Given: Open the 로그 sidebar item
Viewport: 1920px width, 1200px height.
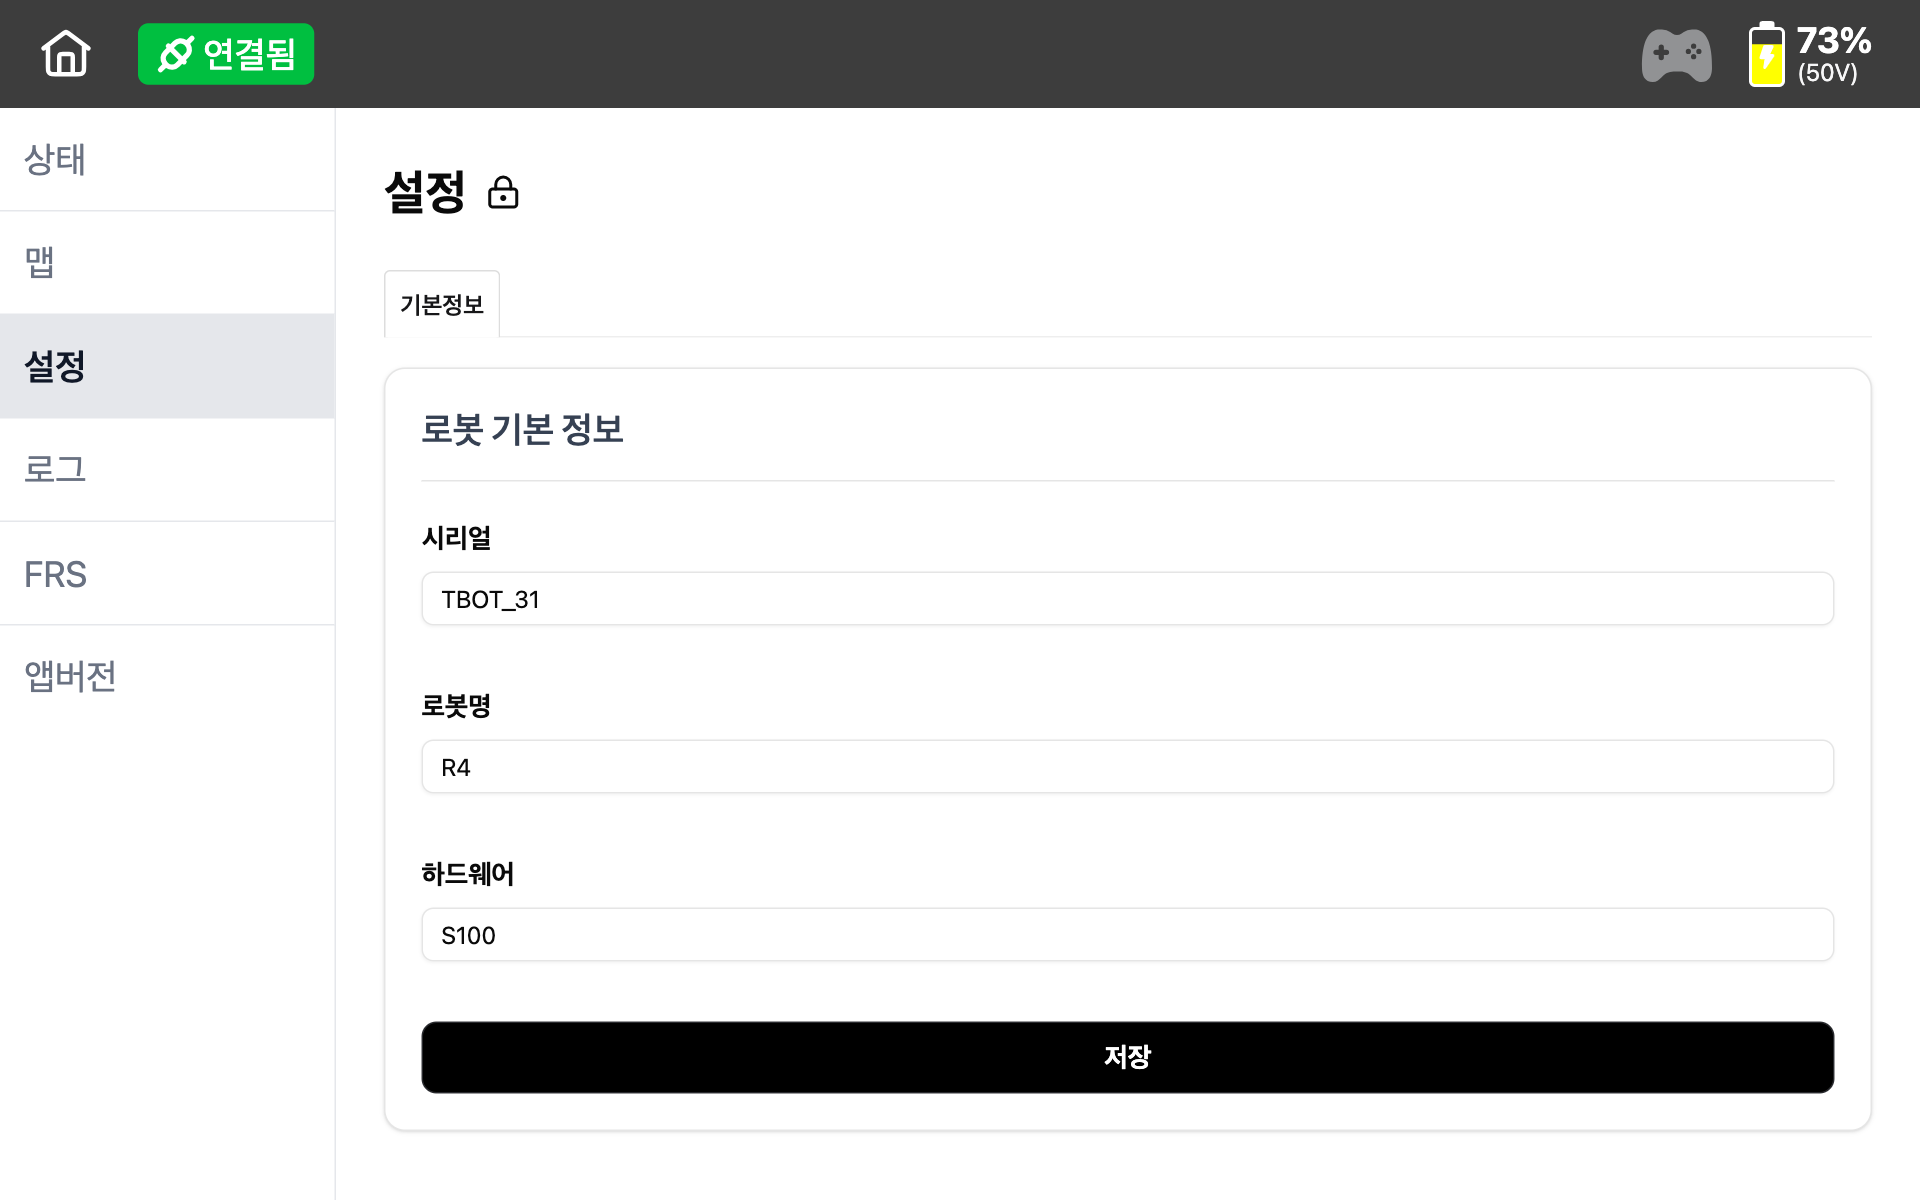Looking at the screenshot, I should tap(167, 470).
